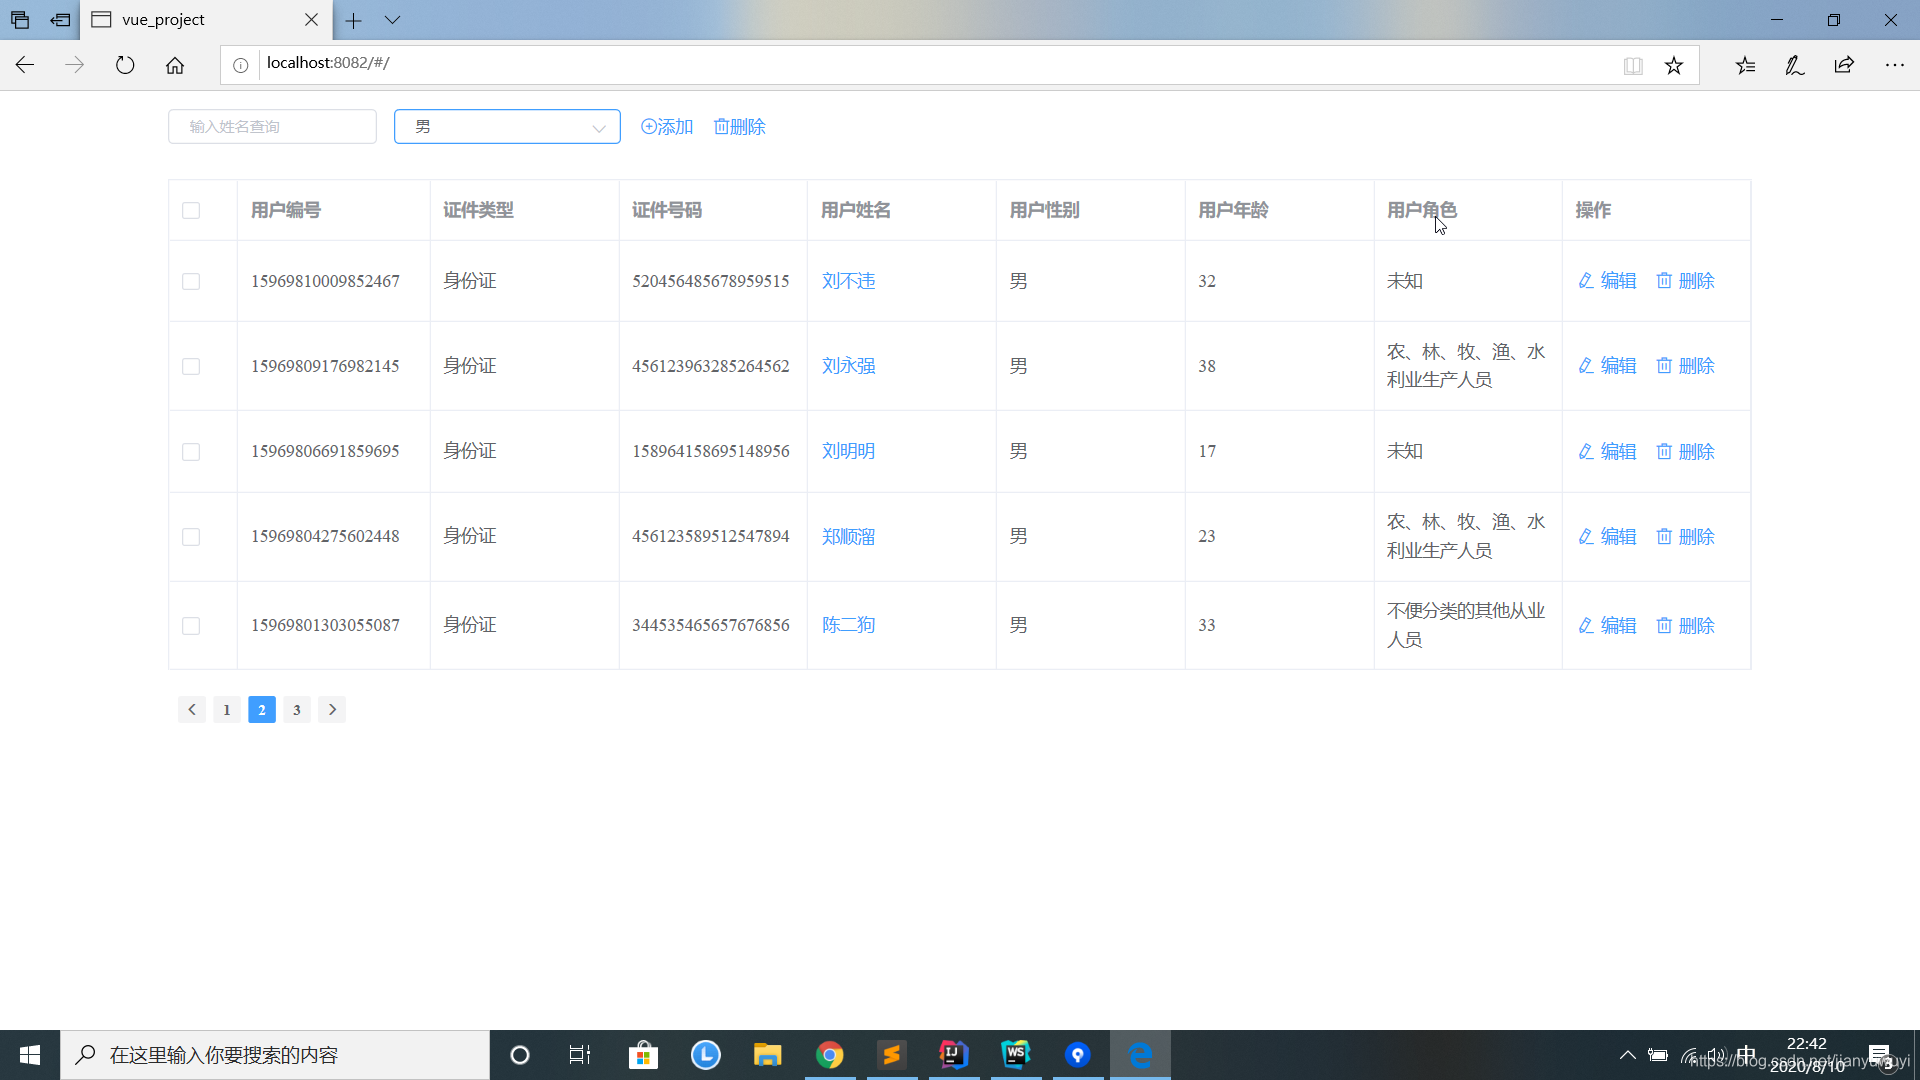Edit the 刘不违 row
Screen dimensions: 1920x1080
tap(1607, 281)
